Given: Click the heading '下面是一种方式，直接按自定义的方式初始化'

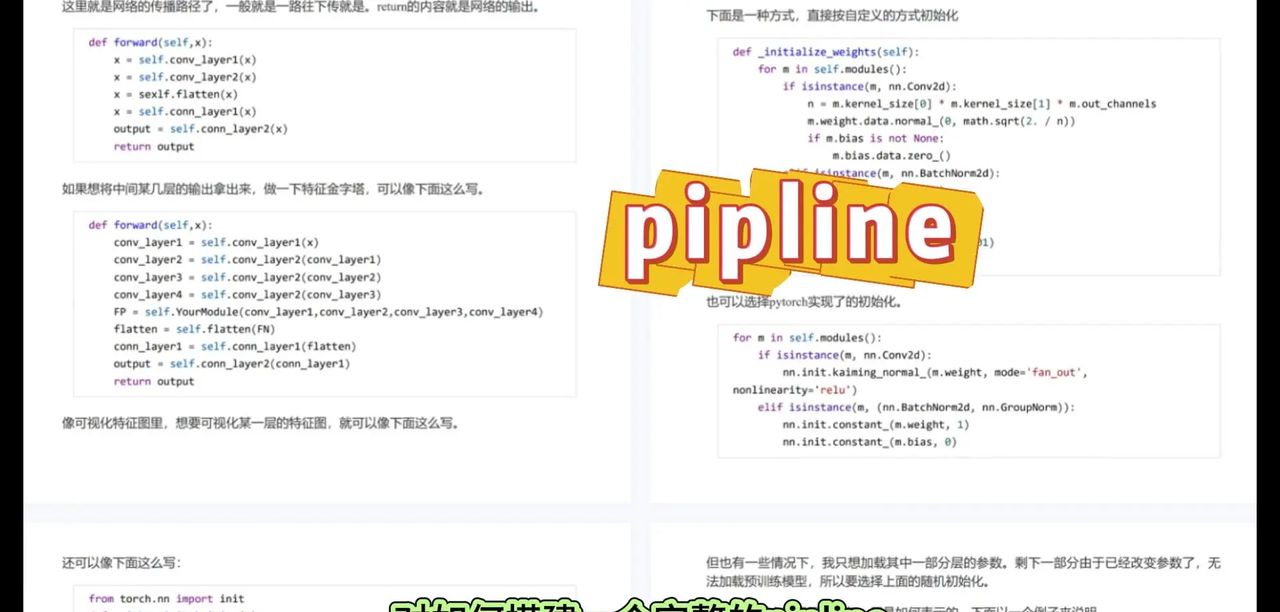Looking at the screenshot, I should [830, 16].
